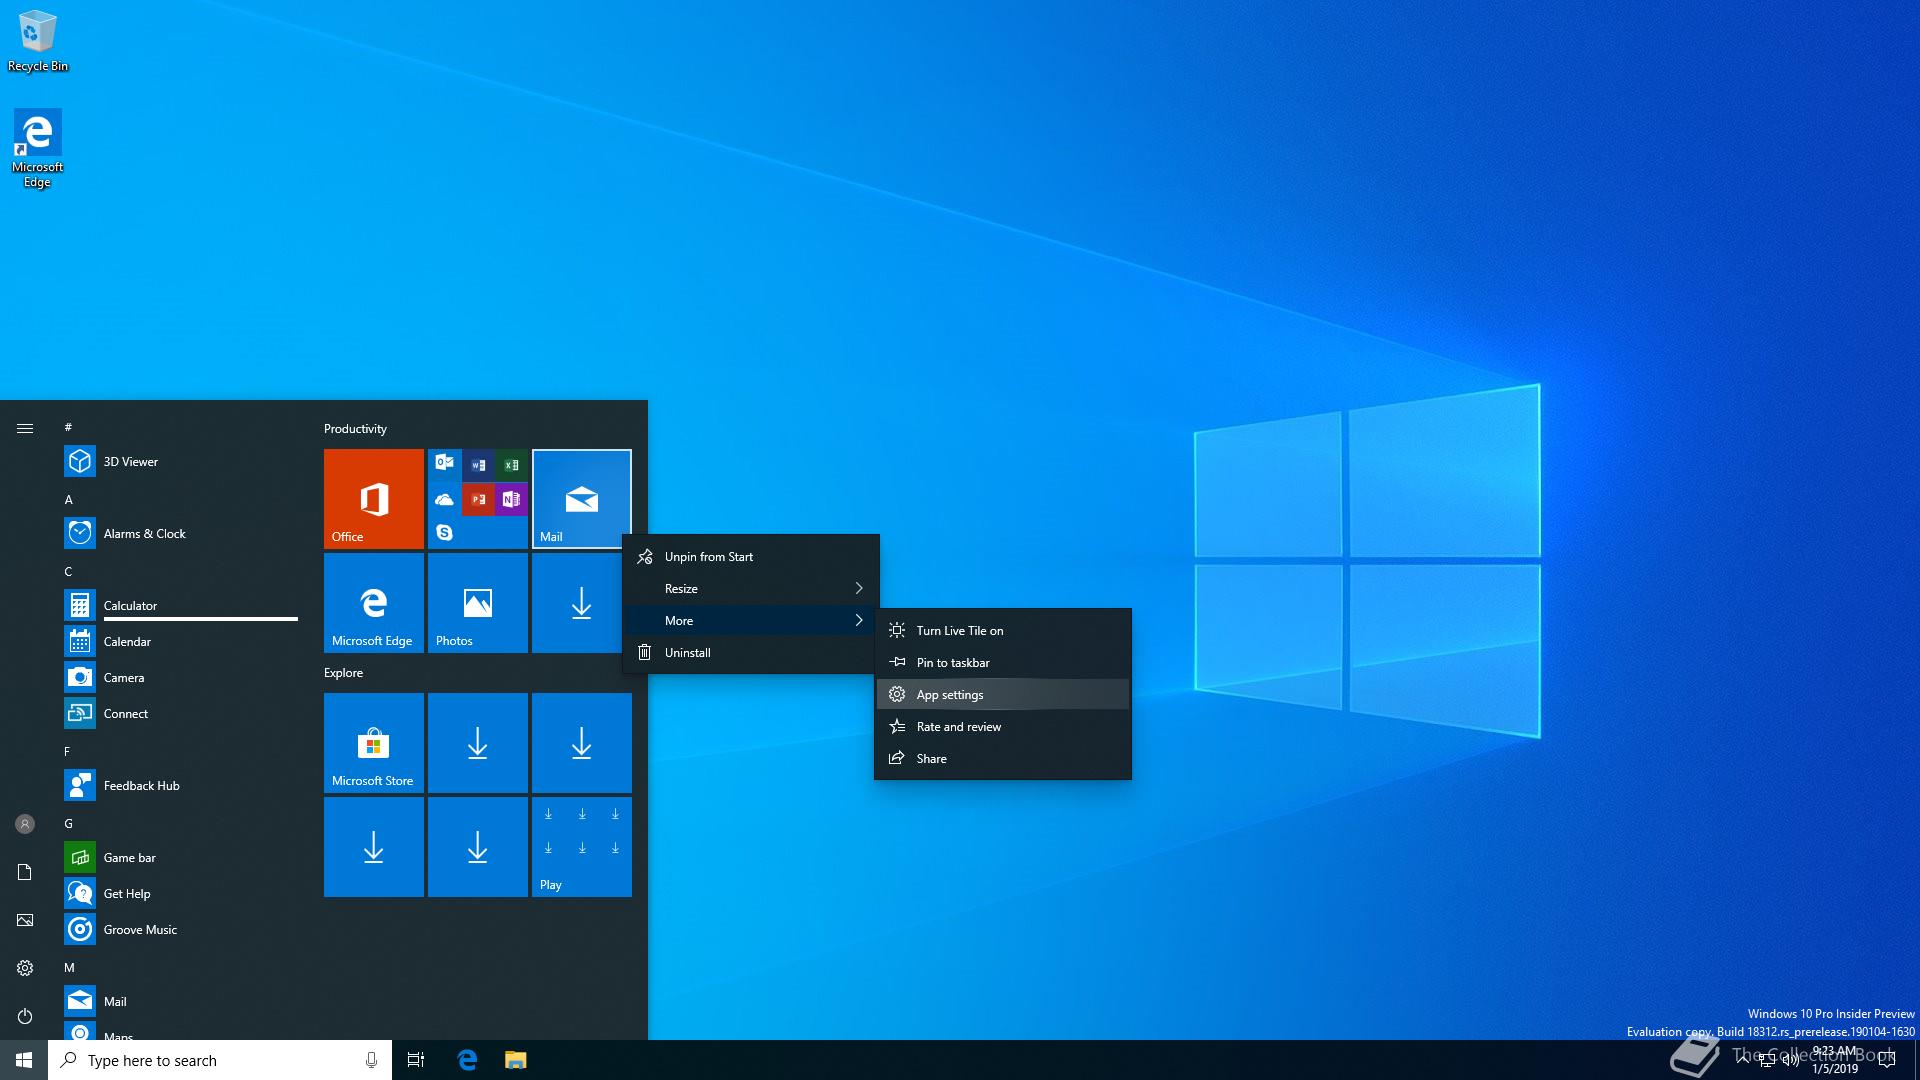Open the Microsoft Edge tile
Viewport: 1920px width, 1080px height.
374,603
